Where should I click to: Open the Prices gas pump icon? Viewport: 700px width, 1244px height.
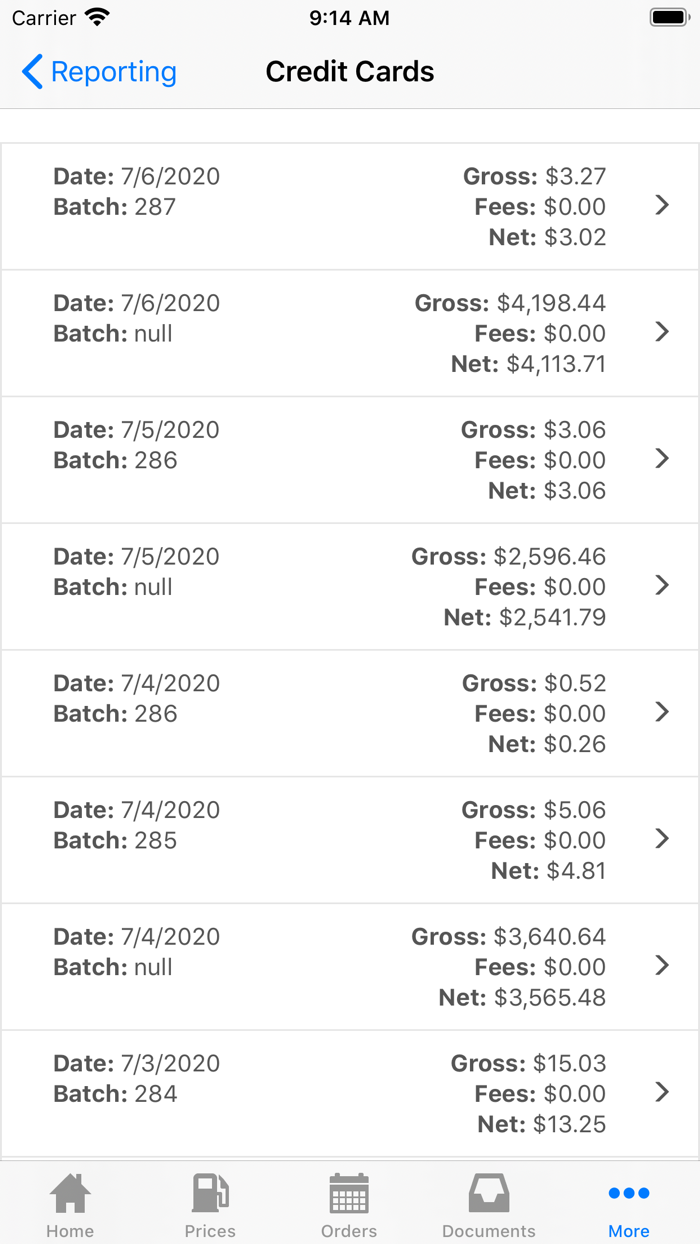pos(210,1193)
